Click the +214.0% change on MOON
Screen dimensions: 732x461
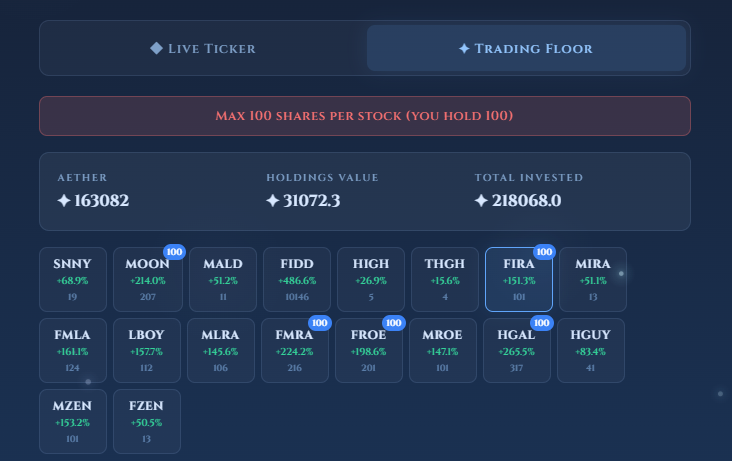148,281
